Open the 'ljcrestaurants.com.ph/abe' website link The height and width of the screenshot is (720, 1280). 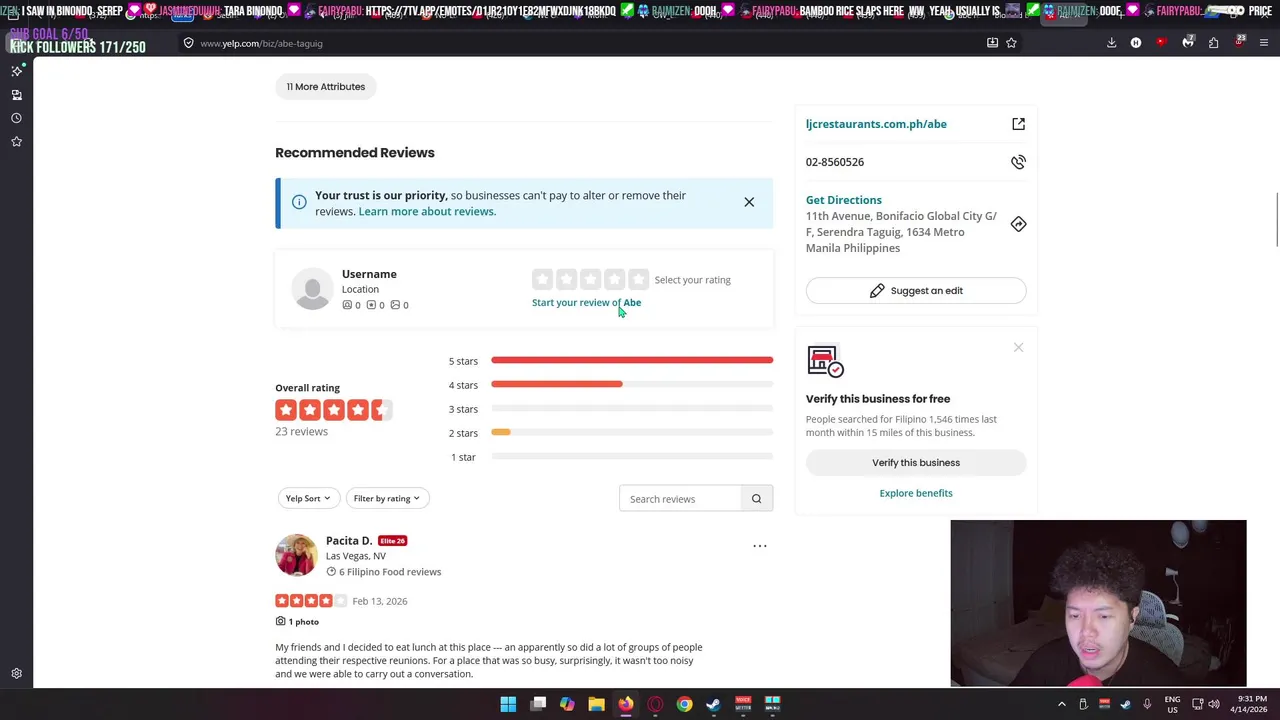click(876, 124)
